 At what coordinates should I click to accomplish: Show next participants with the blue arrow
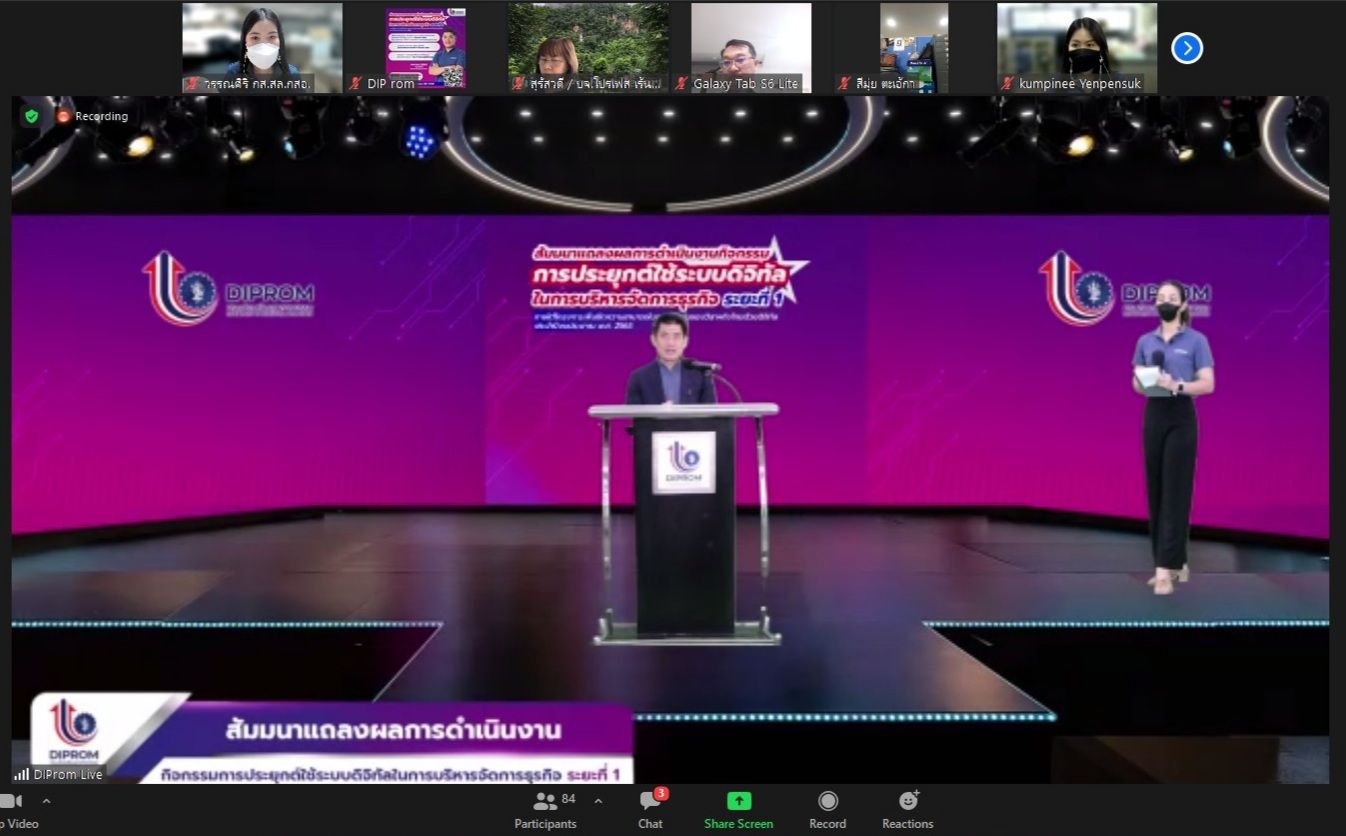click(x=1186, y=48)
